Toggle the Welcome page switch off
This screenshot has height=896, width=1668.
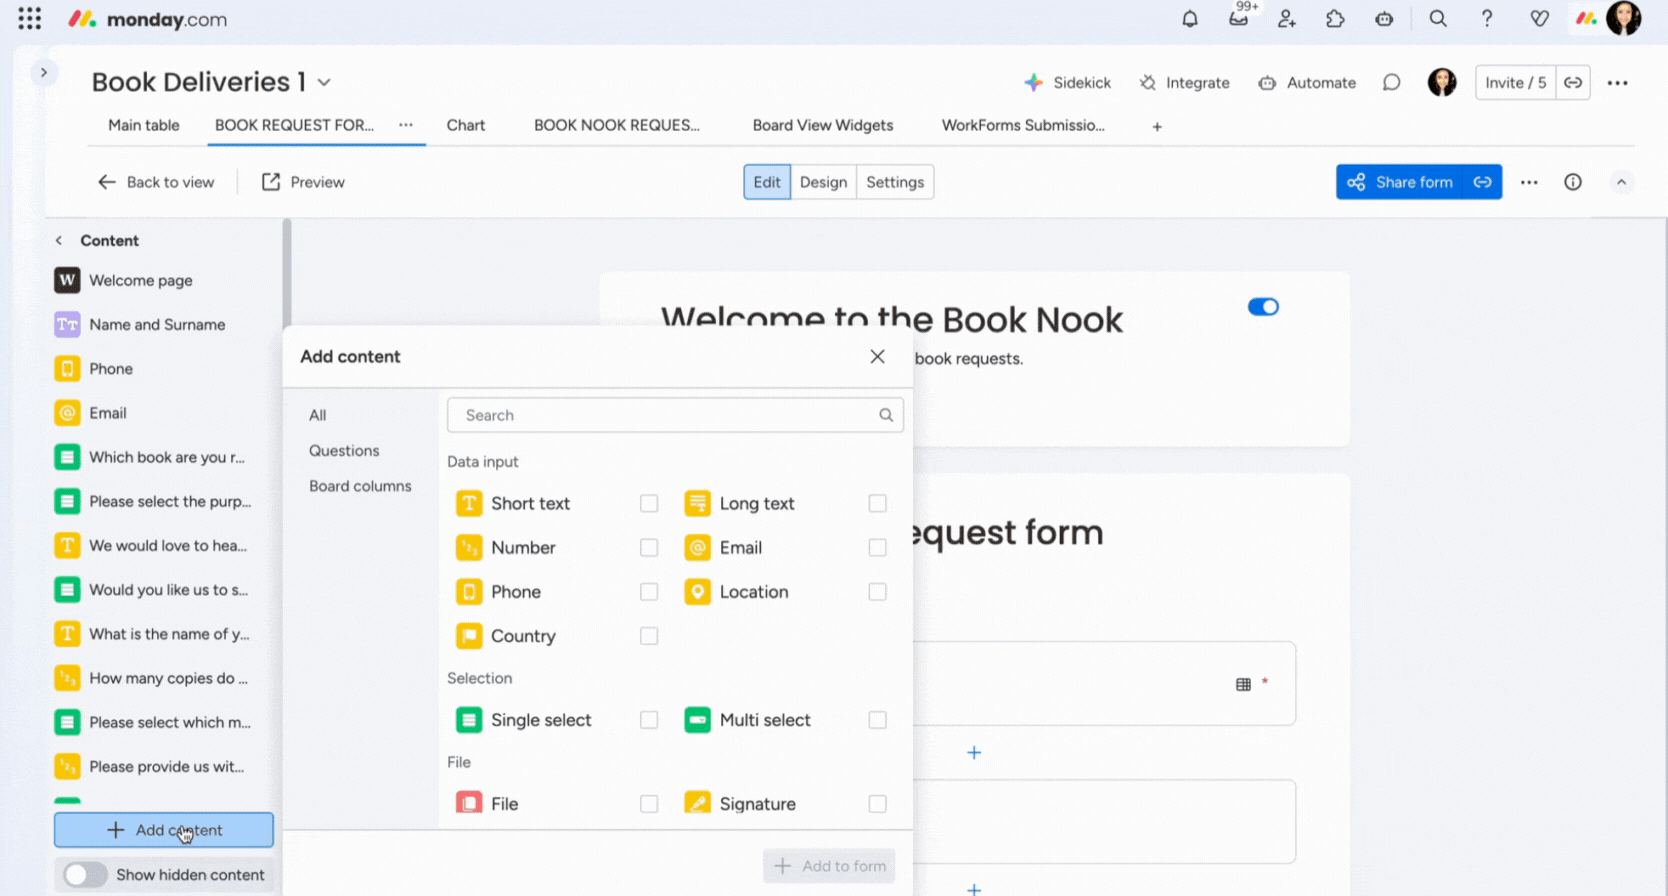pyautogui.click(x=1263, y=307)
